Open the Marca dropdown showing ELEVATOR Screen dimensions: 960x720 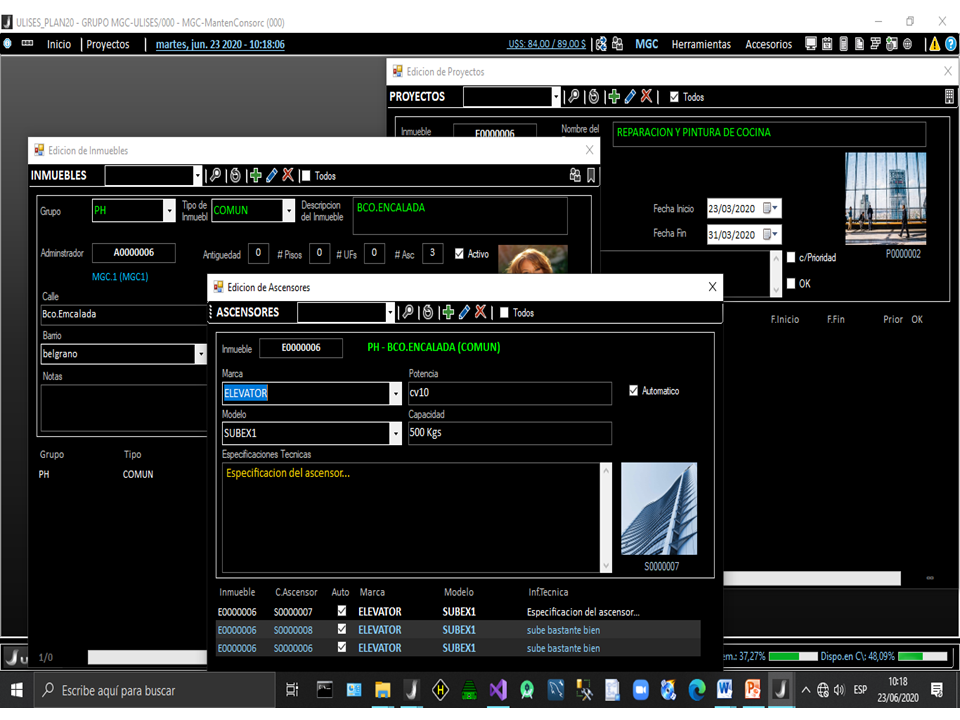coord(395,393)
